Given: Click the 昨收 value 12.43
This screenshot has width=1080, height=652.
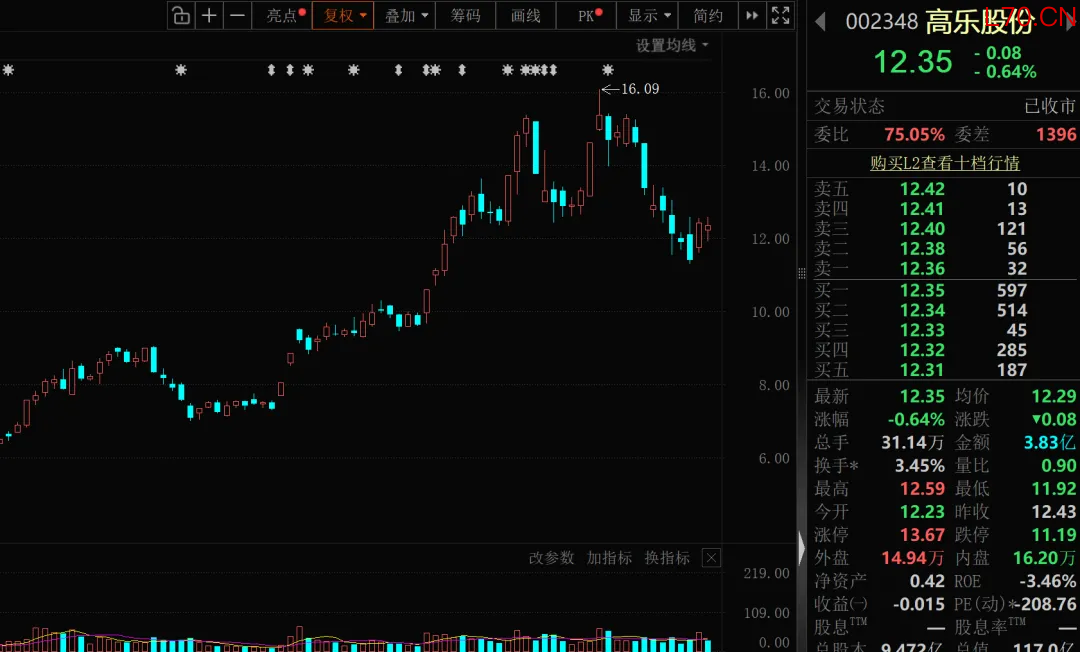Looking at the screenshot, I should point(1053,512).
